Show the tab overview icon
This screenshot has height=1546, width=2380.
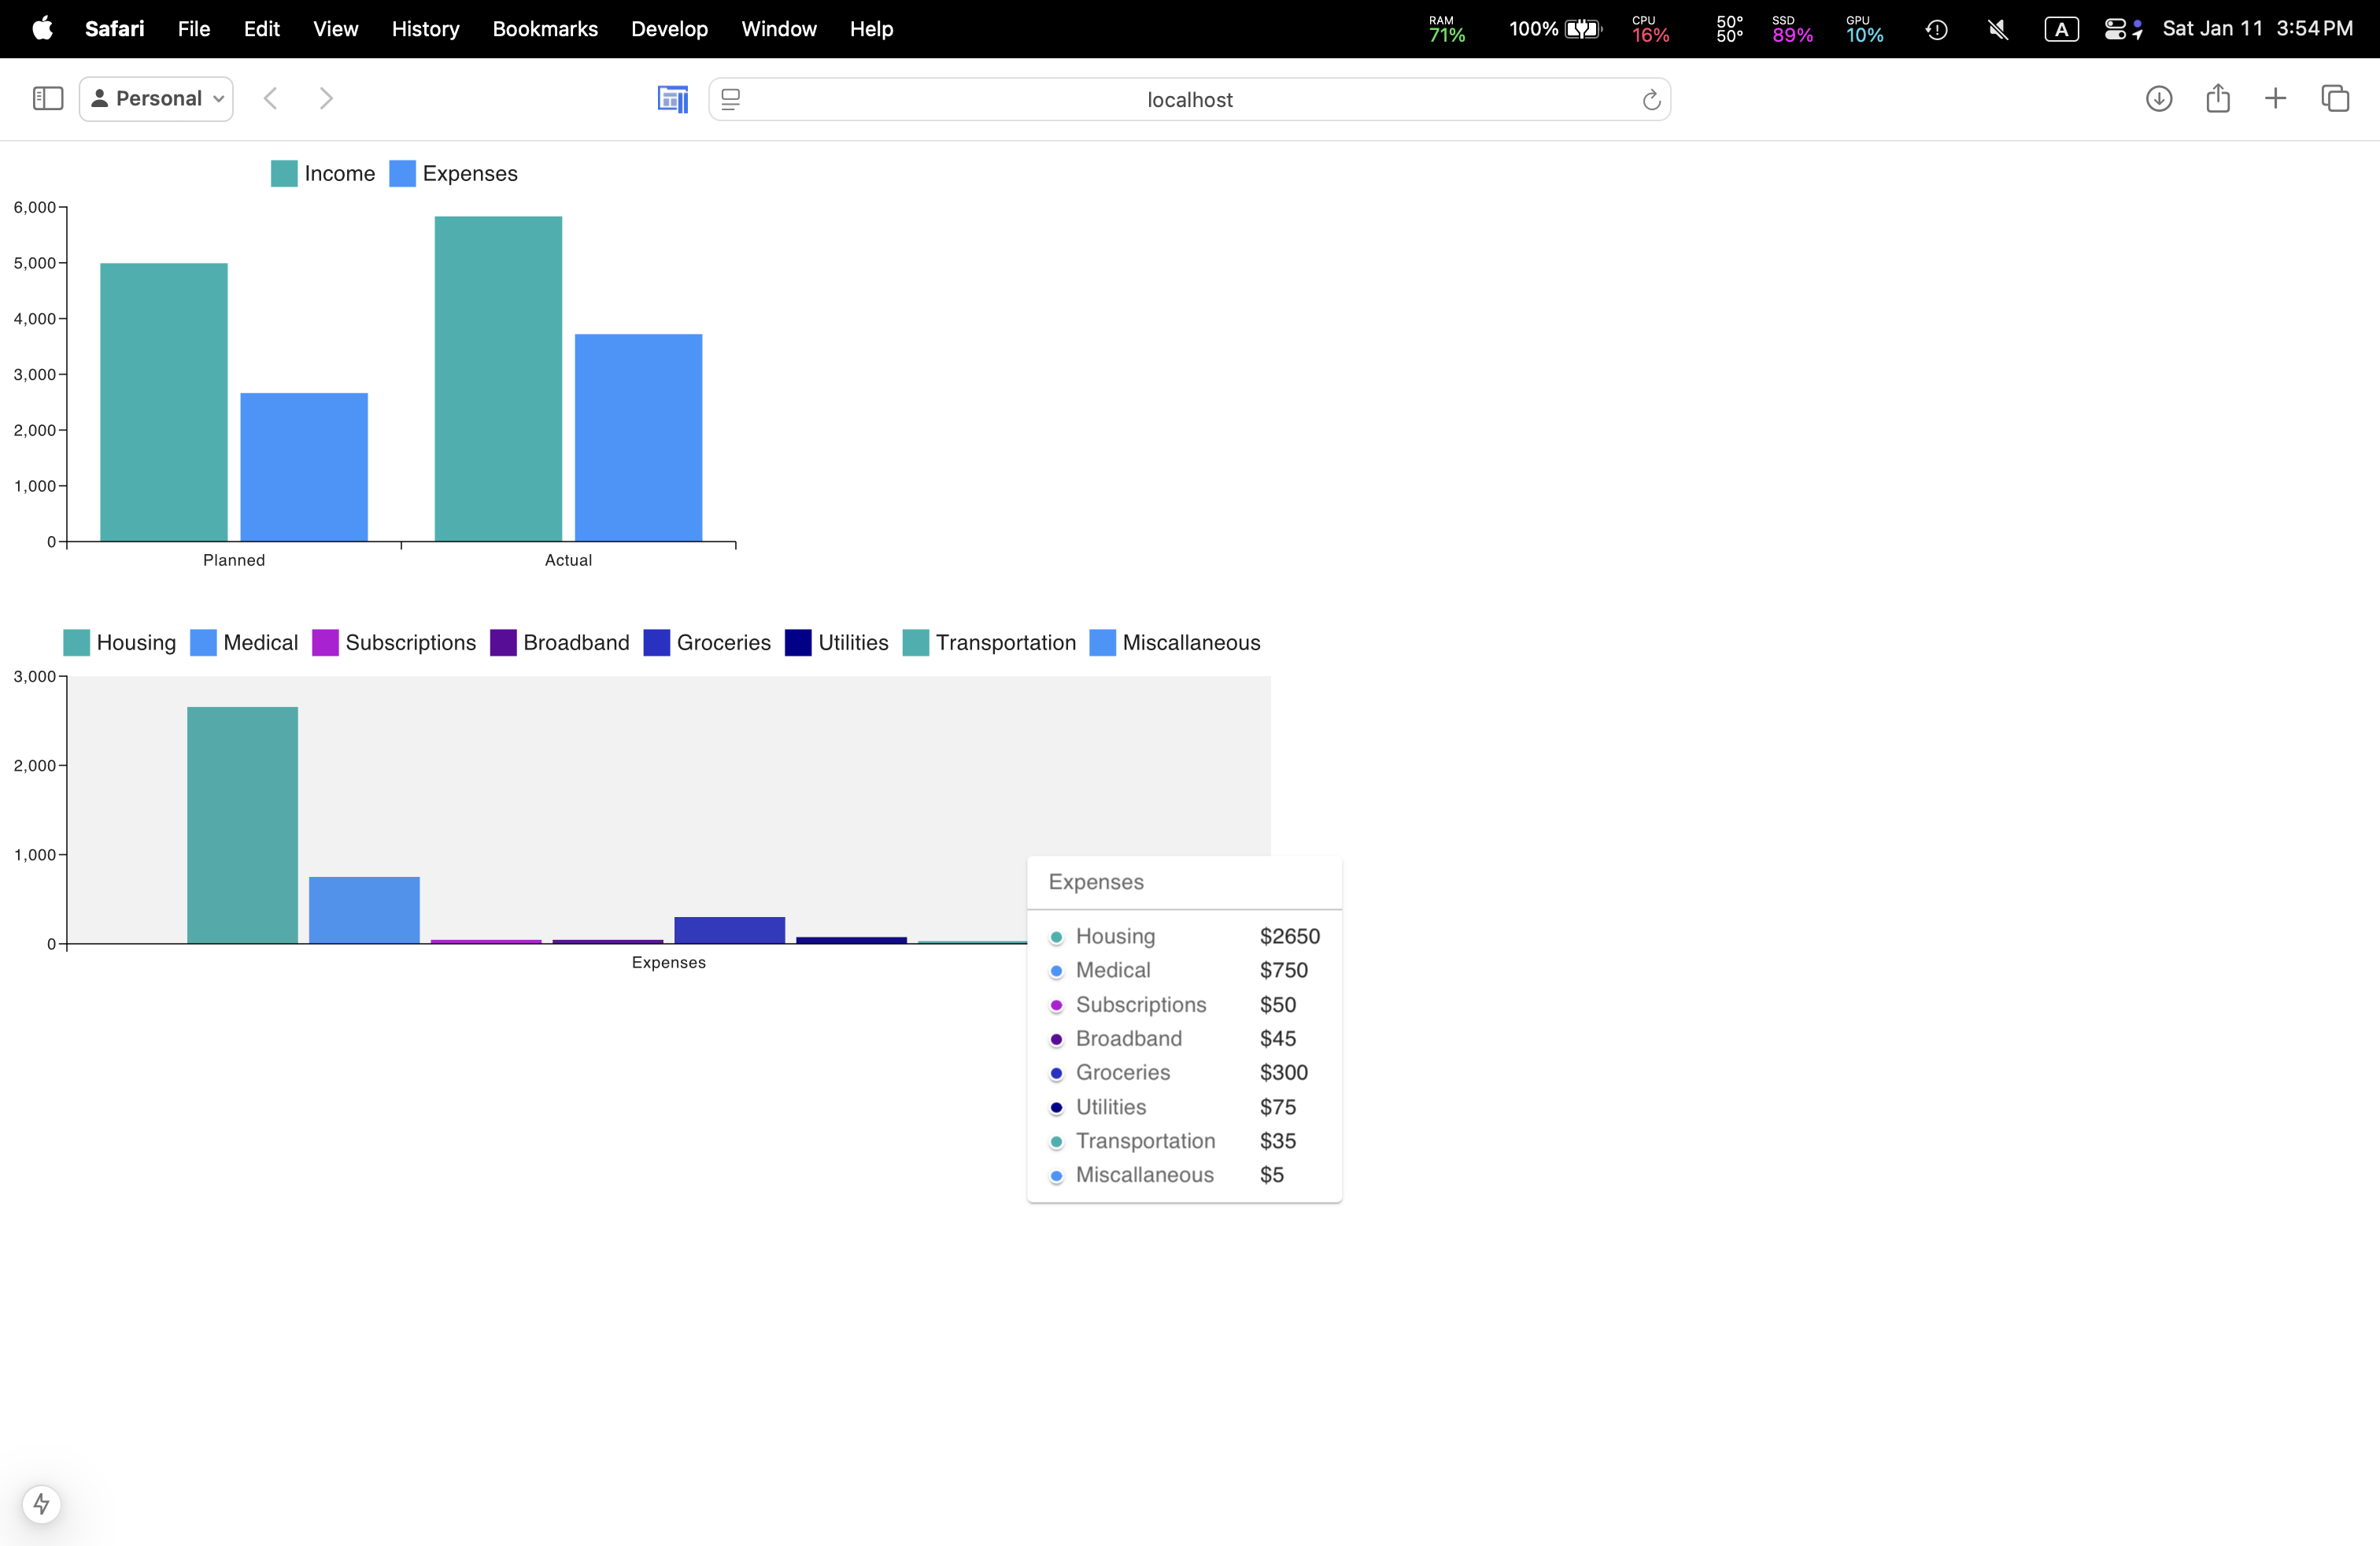pyautogui.click(x=2335, y=98)
